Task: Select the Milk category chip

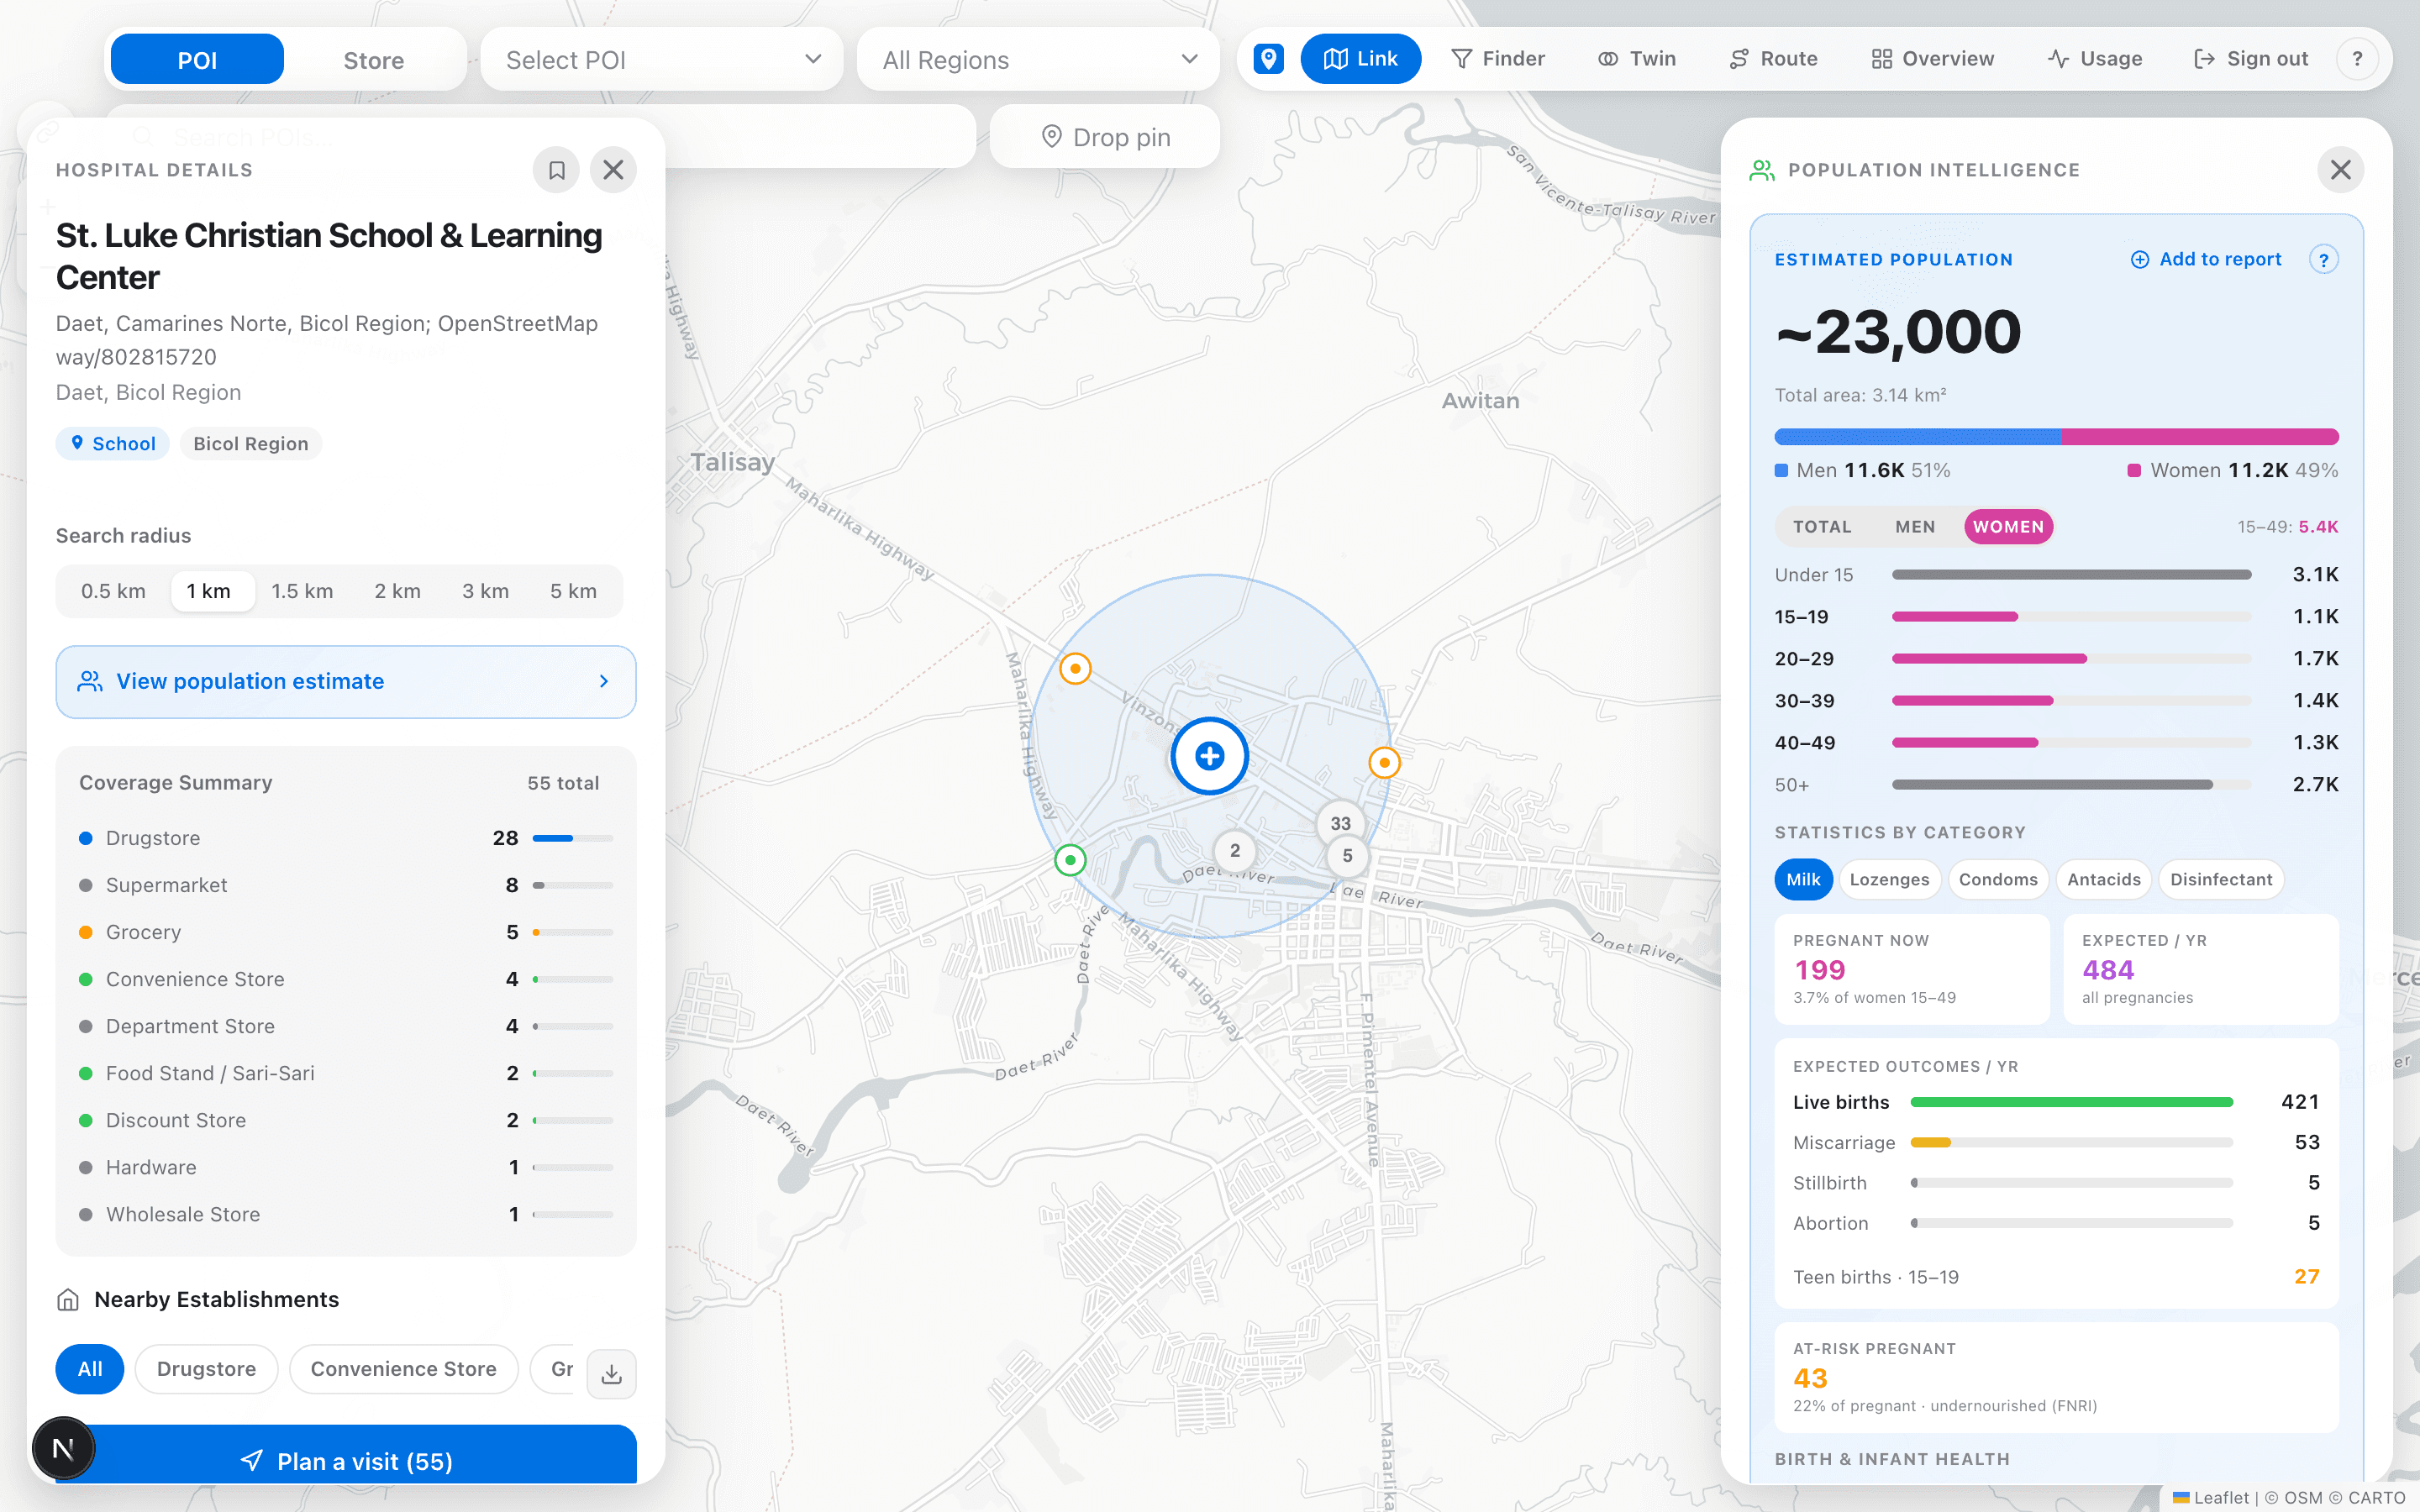Action: pos(1803,880)
